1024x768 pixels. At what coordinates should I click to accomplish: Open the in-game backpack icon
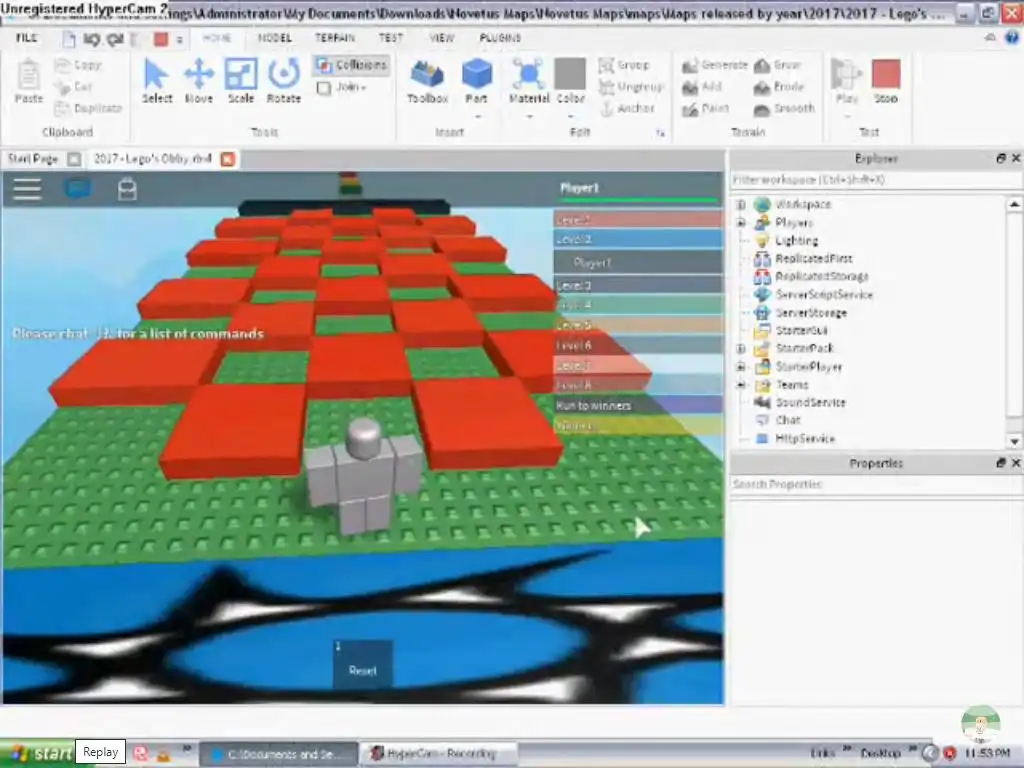(127, 189)
